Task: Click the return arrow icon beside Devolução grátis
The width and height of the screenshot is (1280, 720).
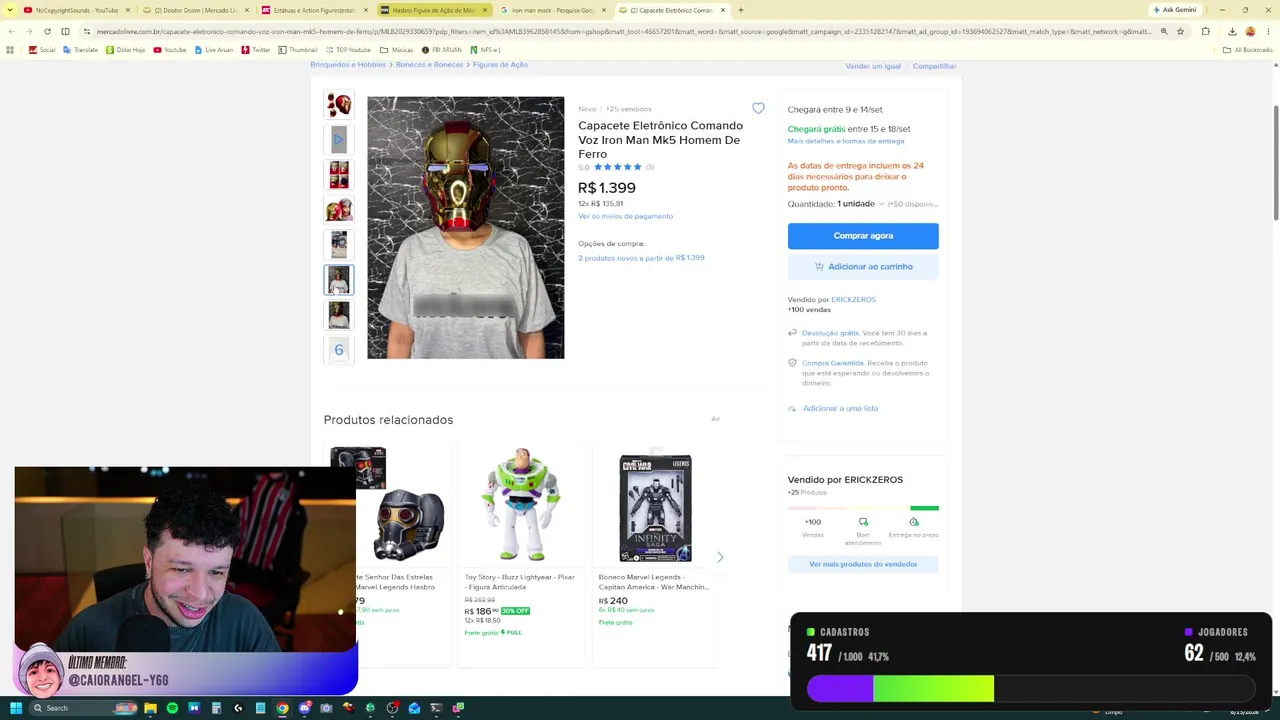Action: pos(792,333)
